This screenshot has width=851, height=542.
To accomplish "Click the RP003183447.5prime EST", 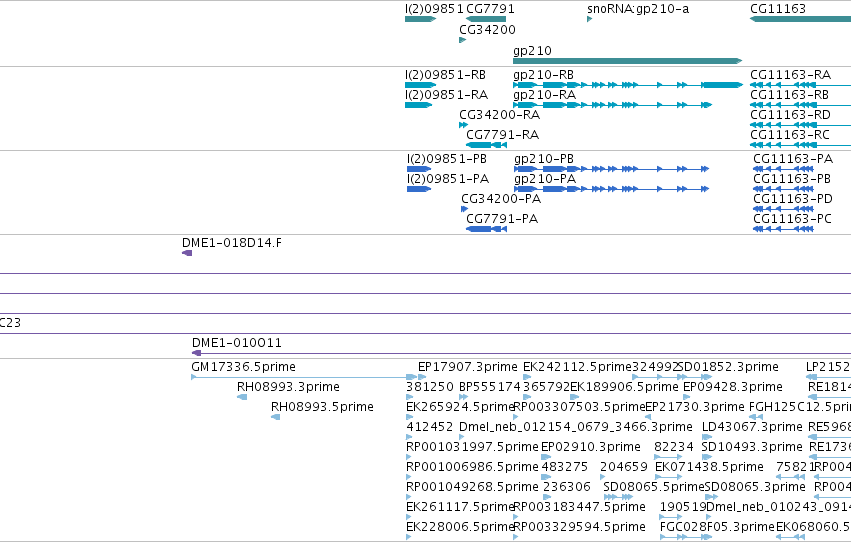I will click(x=516, y=518).
